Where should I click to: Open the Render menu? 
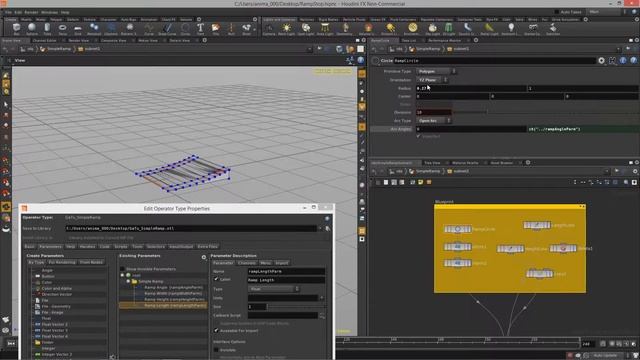[x=31, y=13]
